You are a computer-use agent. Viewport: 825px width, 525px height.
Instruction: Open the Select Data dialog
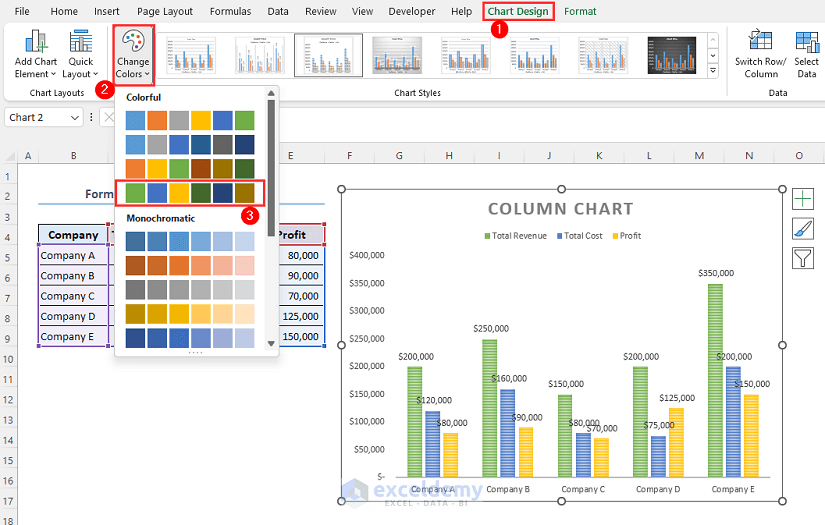[807, 55]
